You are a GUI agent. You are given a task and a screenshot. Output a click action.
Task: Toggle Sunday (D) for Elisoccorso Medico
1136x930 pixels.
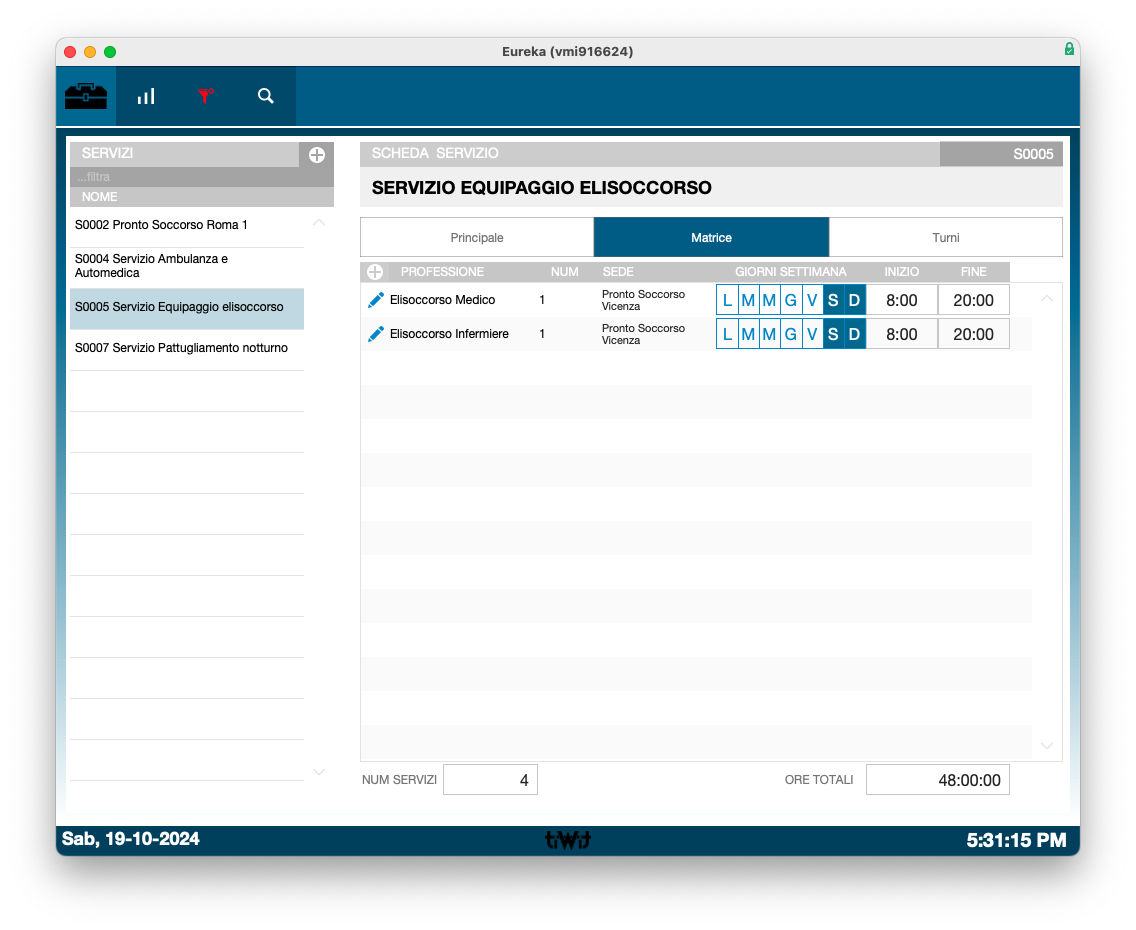(x=854, y=300)
